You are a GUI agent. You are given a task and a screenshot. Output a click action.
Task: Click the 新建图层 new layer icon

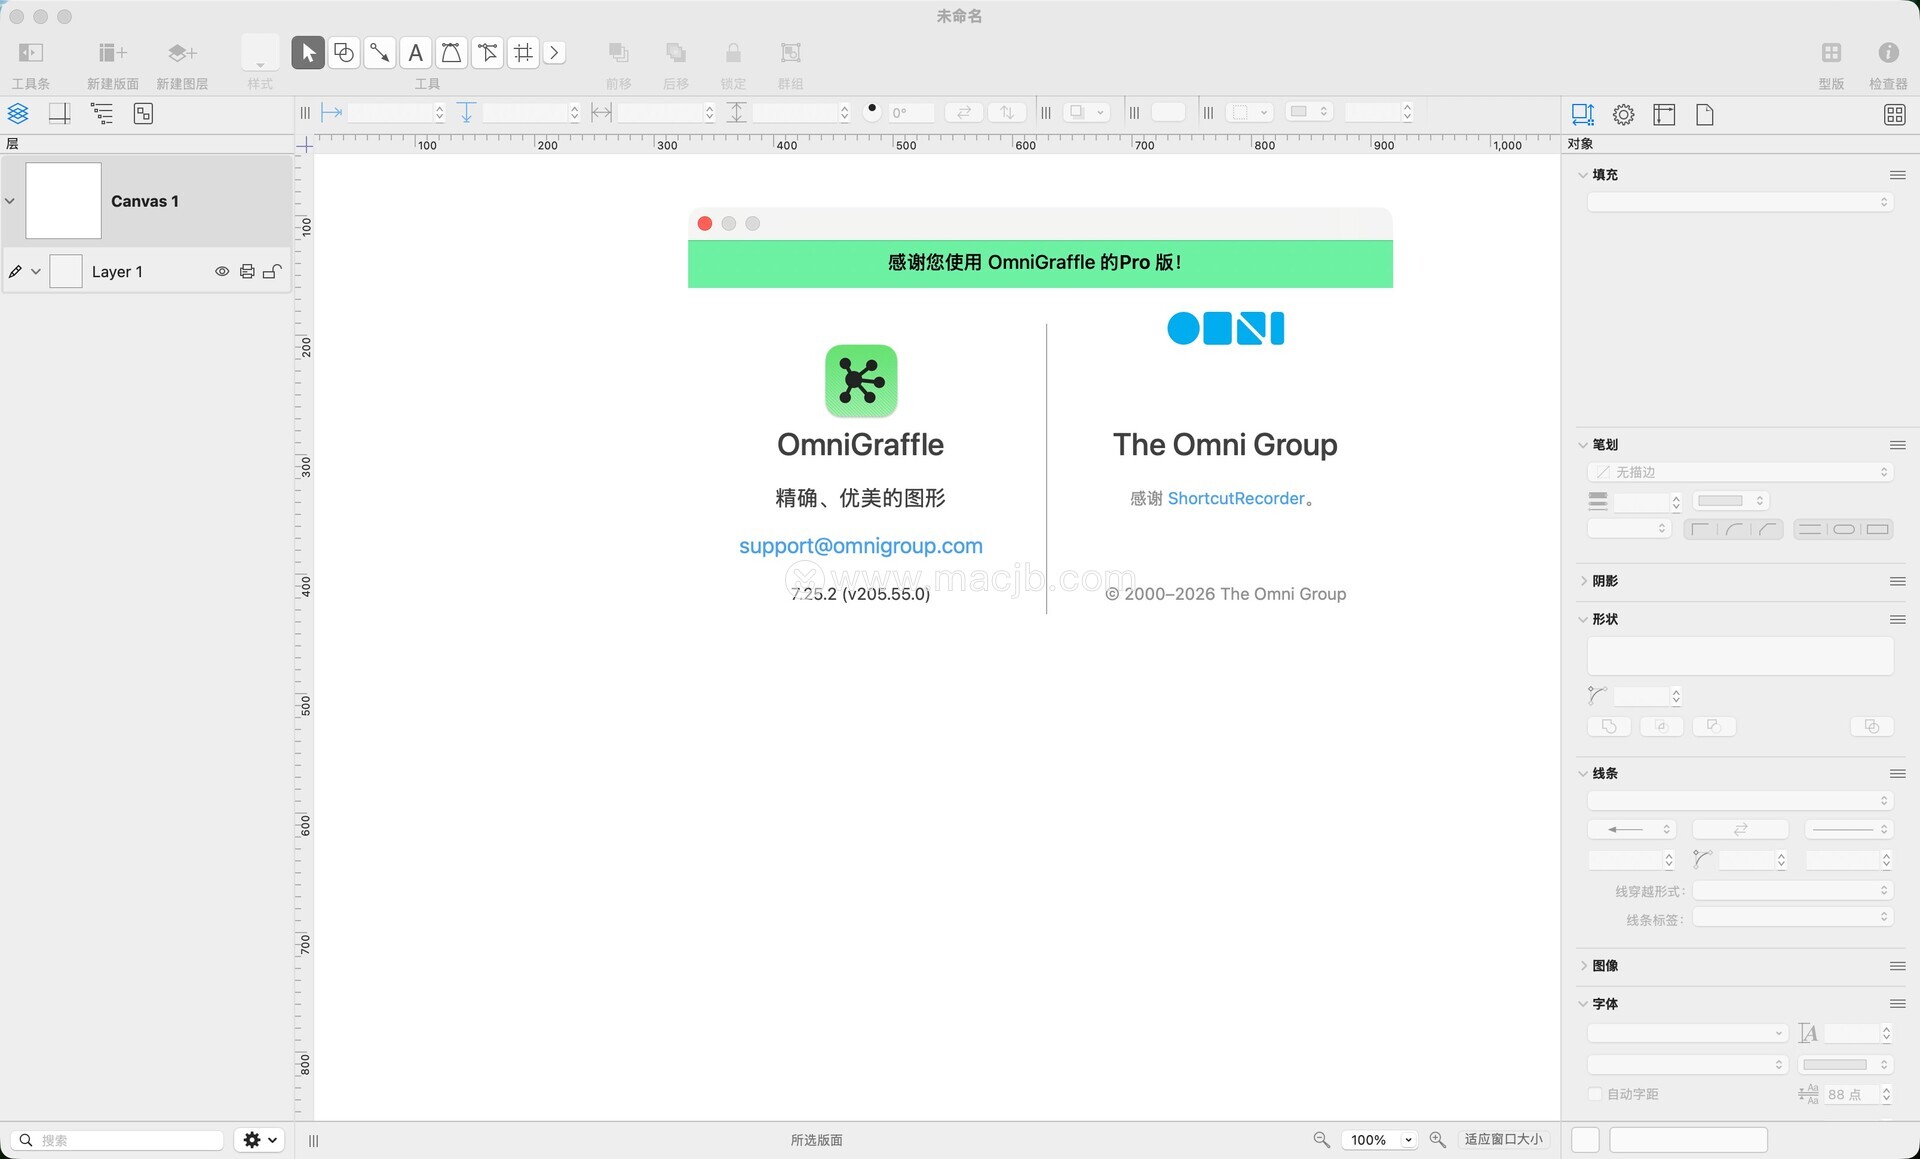coord(182,53)
